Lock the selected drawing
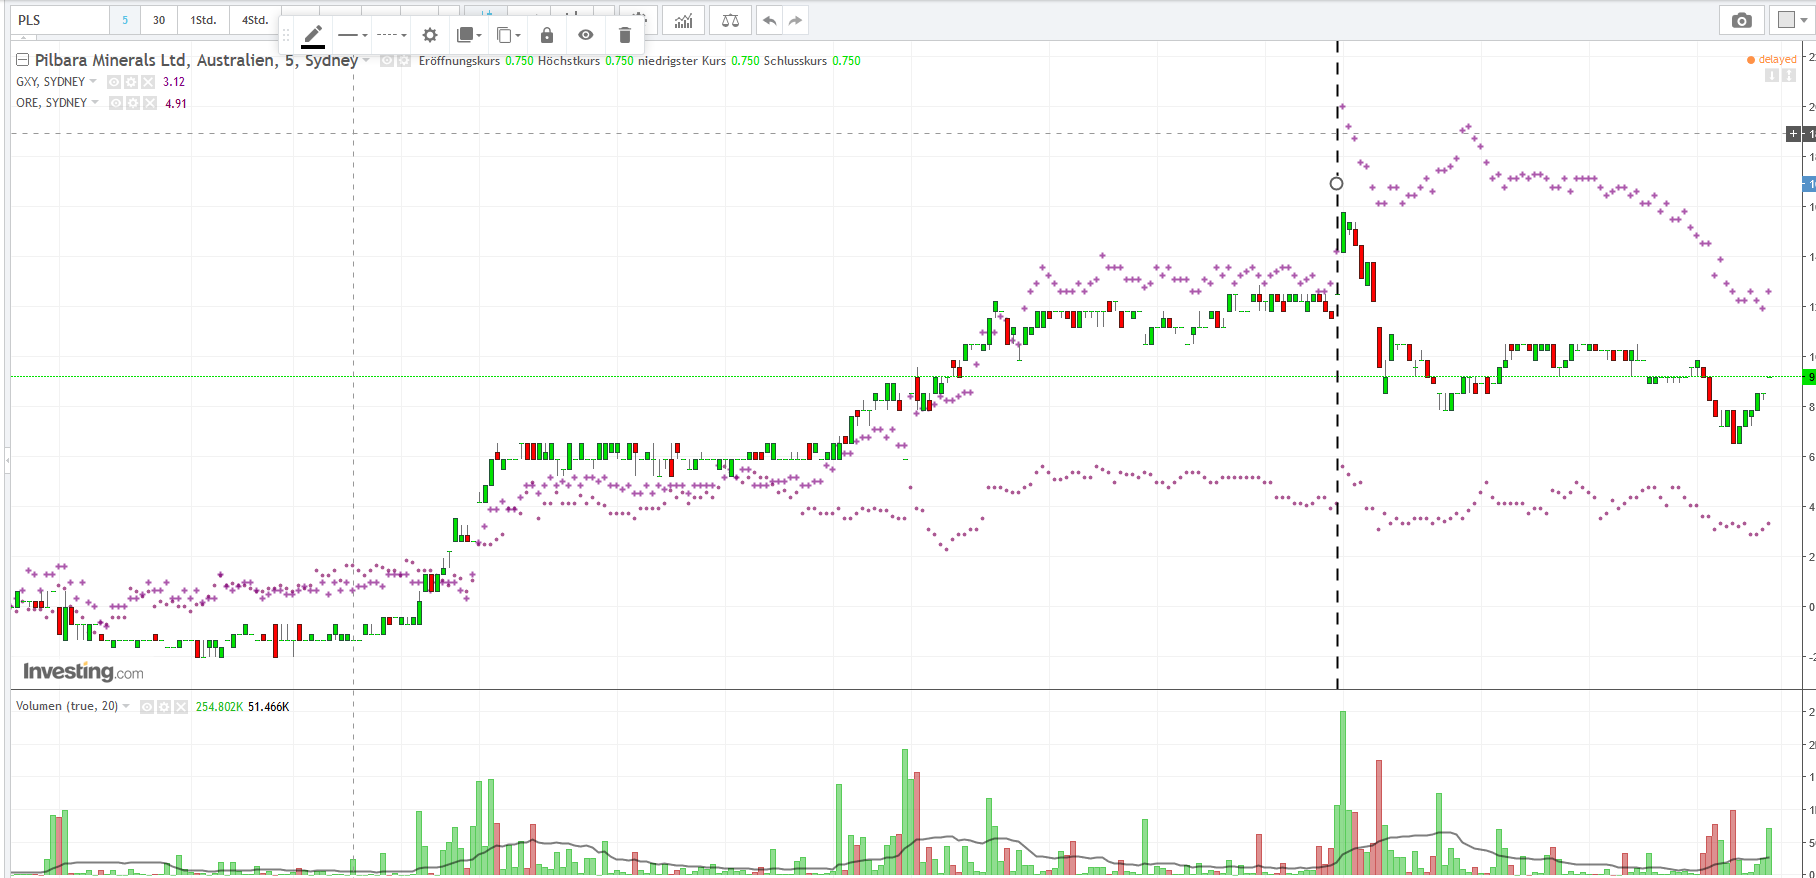The height and width of the screenshot is (878, 1816). (x=546, y=35)
